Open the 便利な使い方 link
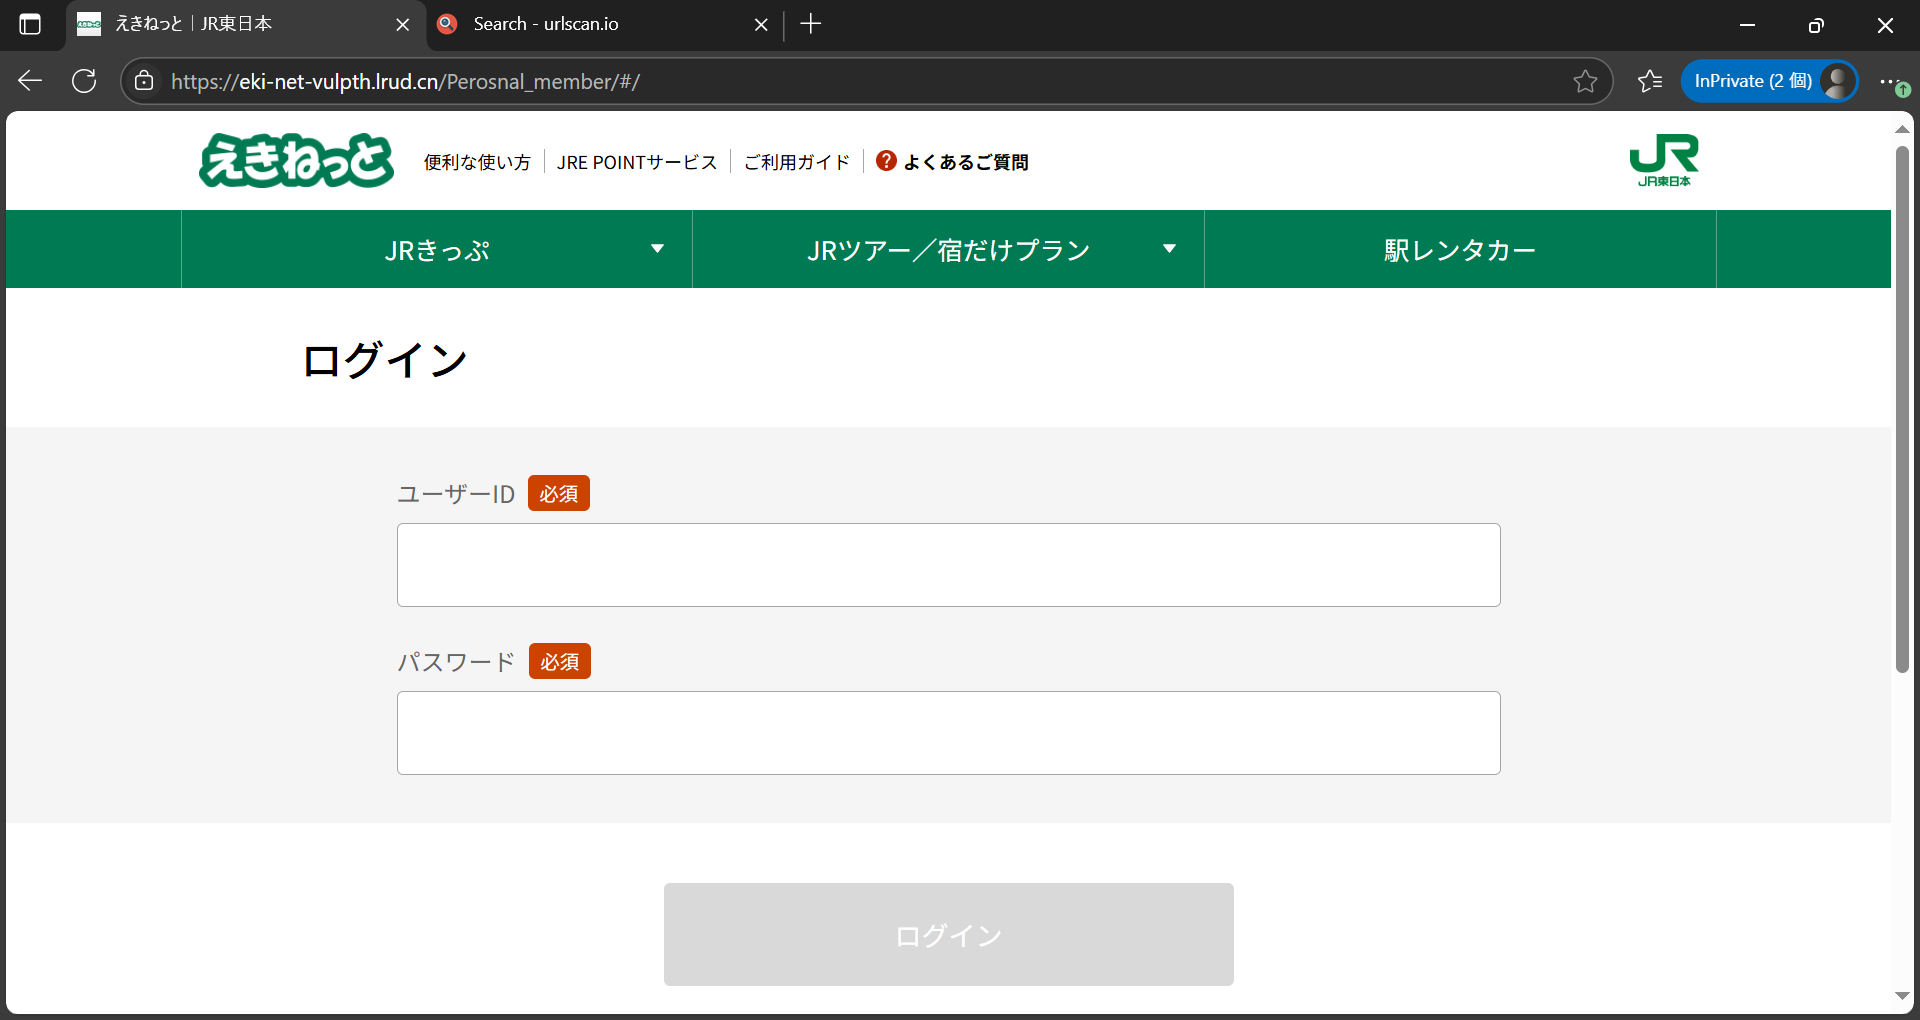This screenshot has height=1020, width=1920. point(477,162)
